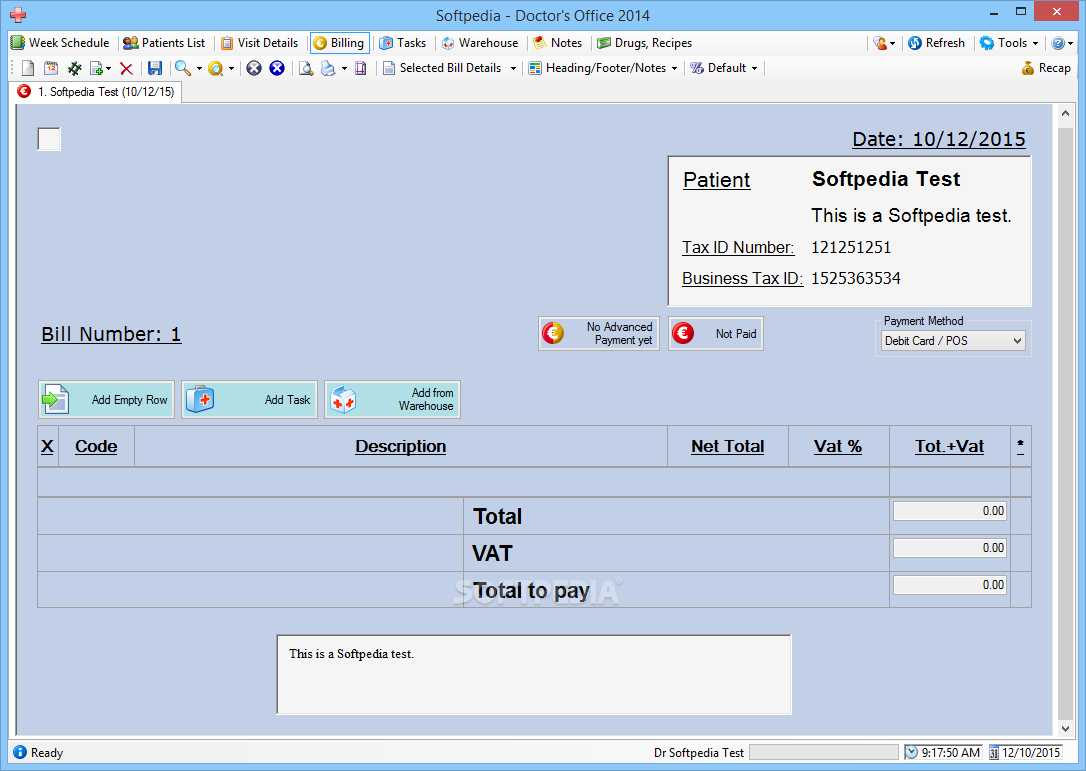The image size is (1086, 771).
Task: Click the grey circled X icon
Action: pos(254,68)
